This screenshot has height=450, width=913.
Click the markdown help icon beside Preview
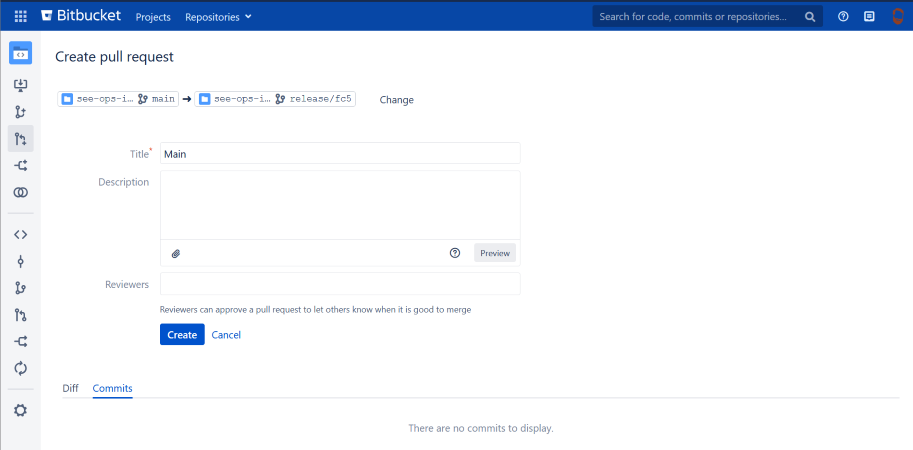tap(455, 253)
